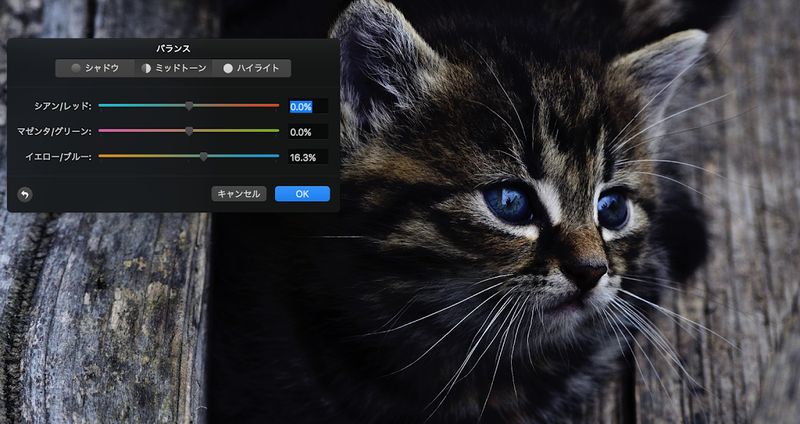Click the マゼンタ/グリーン percentage field
The height and width of the screenshot is (424, 800).
307,132
